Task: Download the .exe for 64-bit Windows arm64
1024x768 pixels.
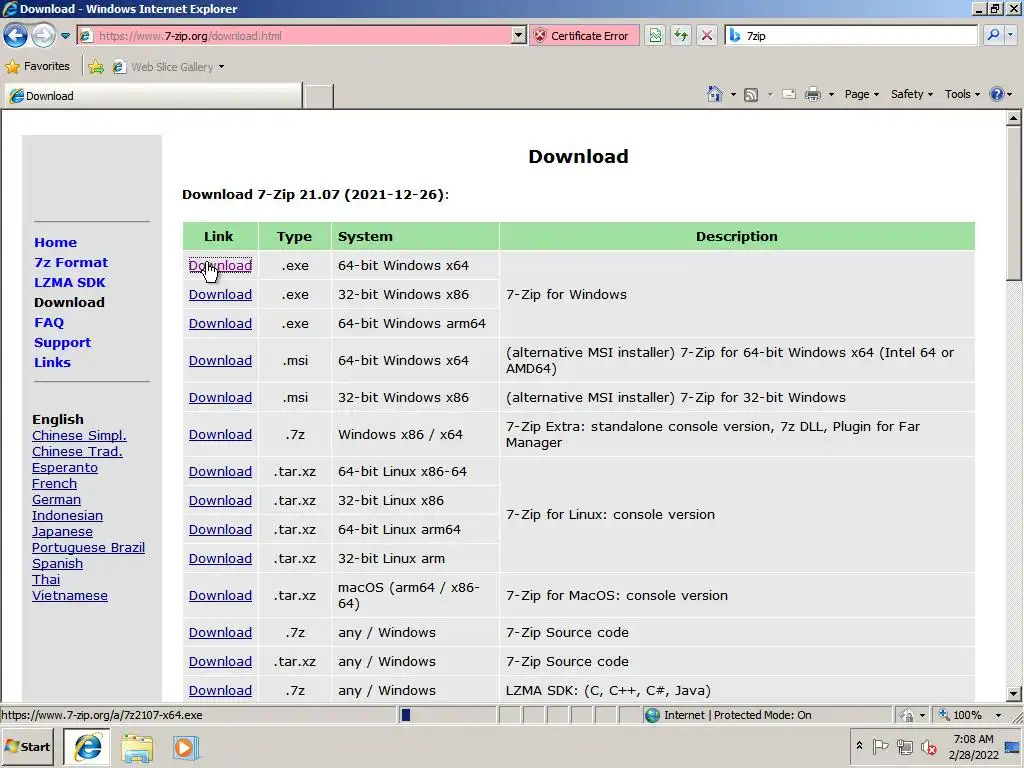Action: tap(220, 323)
